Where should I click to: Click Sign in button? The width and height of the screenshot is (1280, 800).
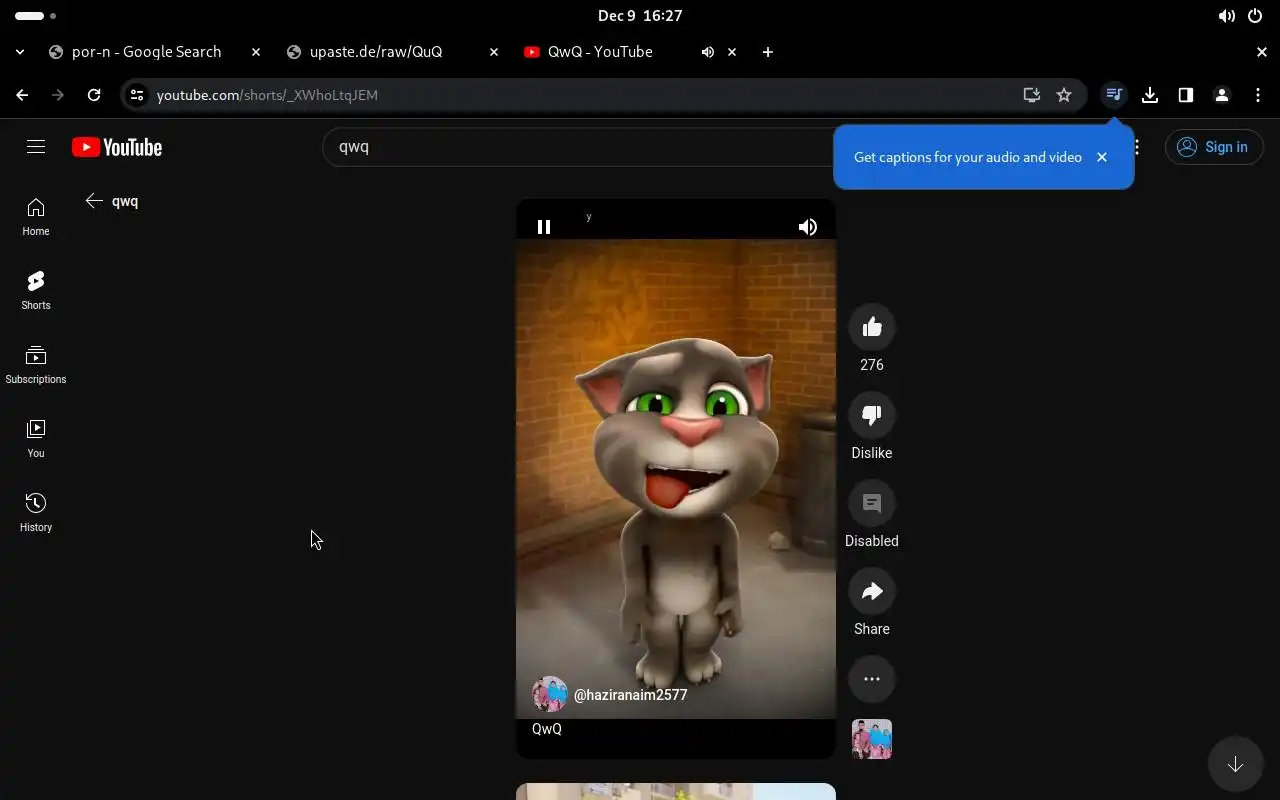pos(1214,147)
